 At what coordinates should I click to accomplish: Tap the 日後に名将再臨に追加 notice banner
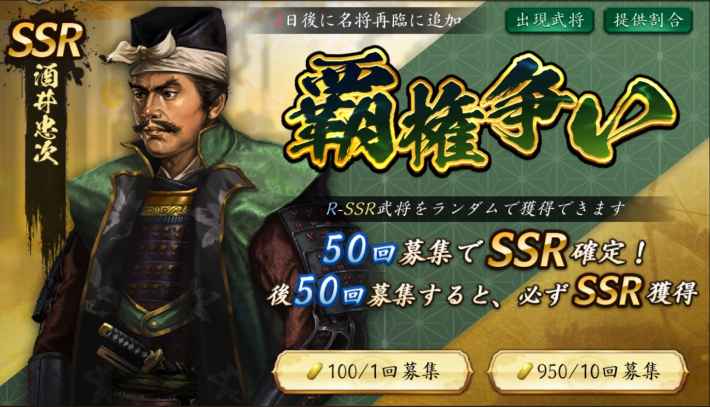point(370,20)
